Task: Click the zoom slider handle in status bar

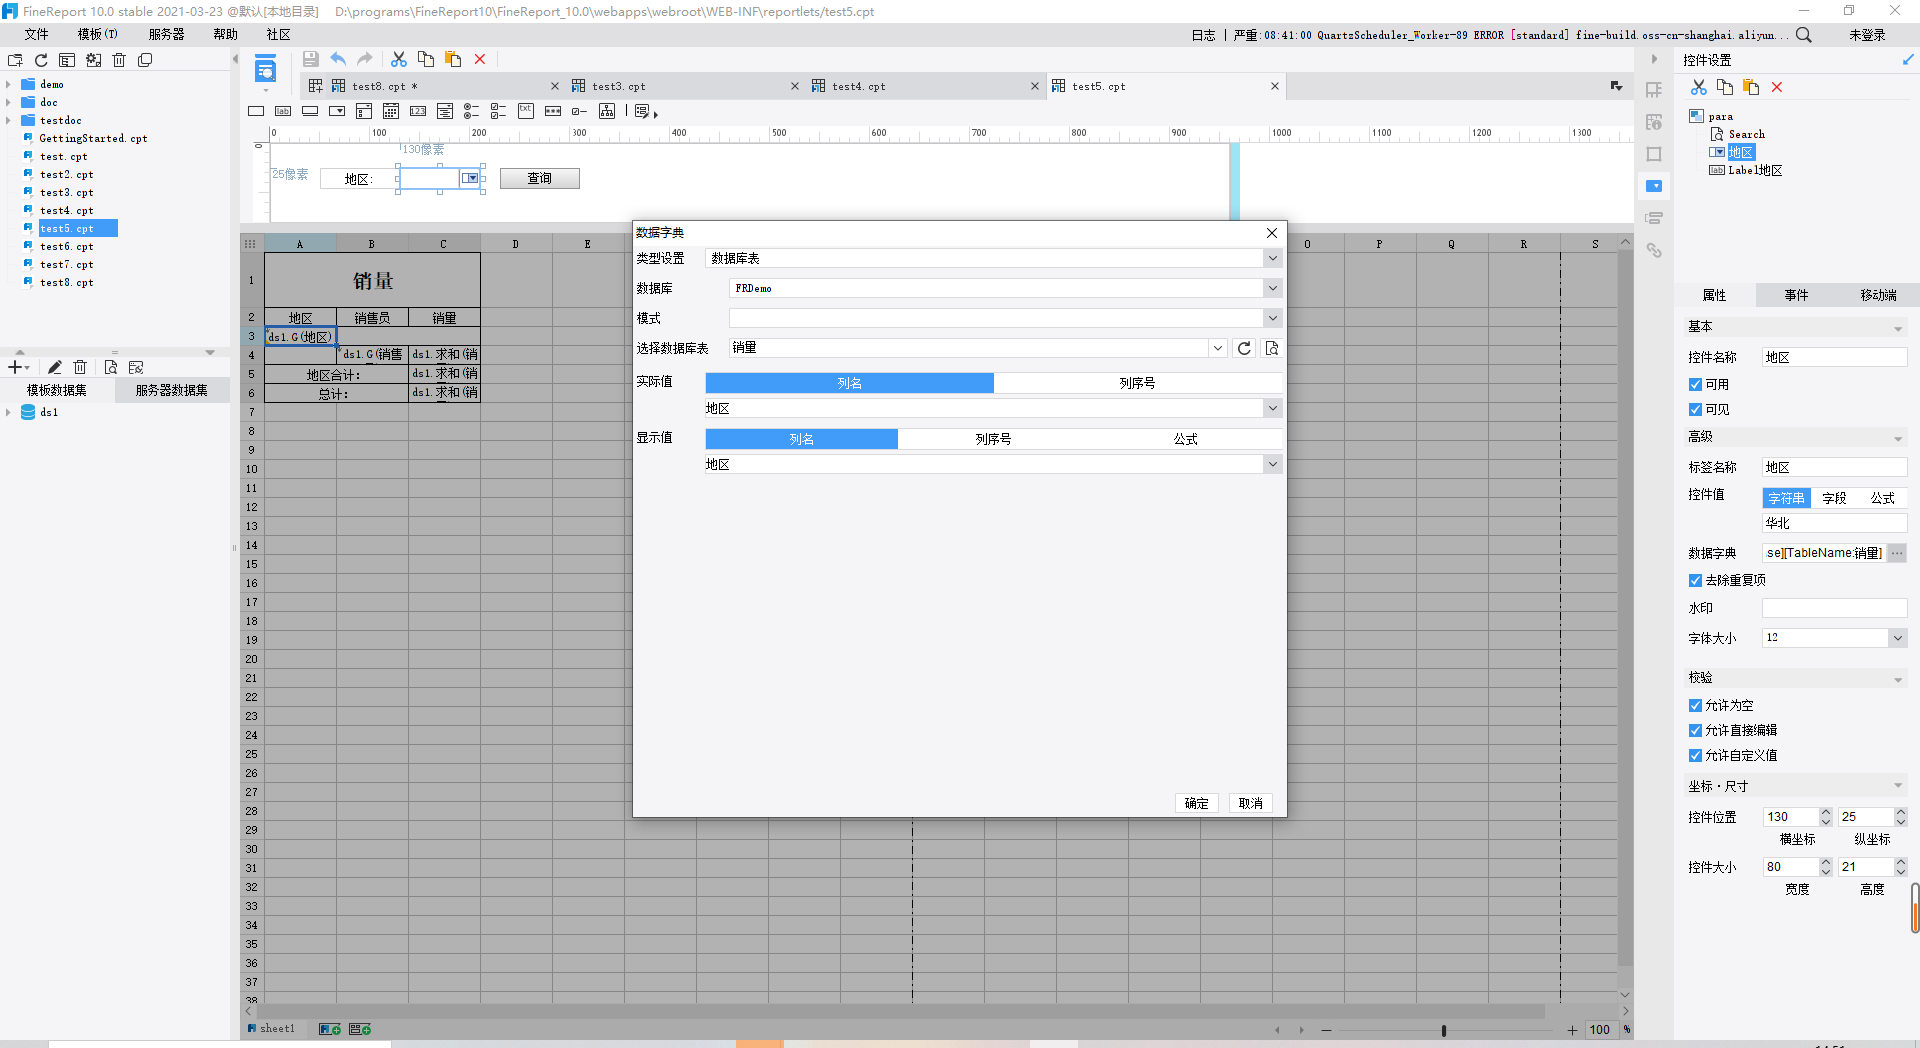Action: pos(1443,1030)
